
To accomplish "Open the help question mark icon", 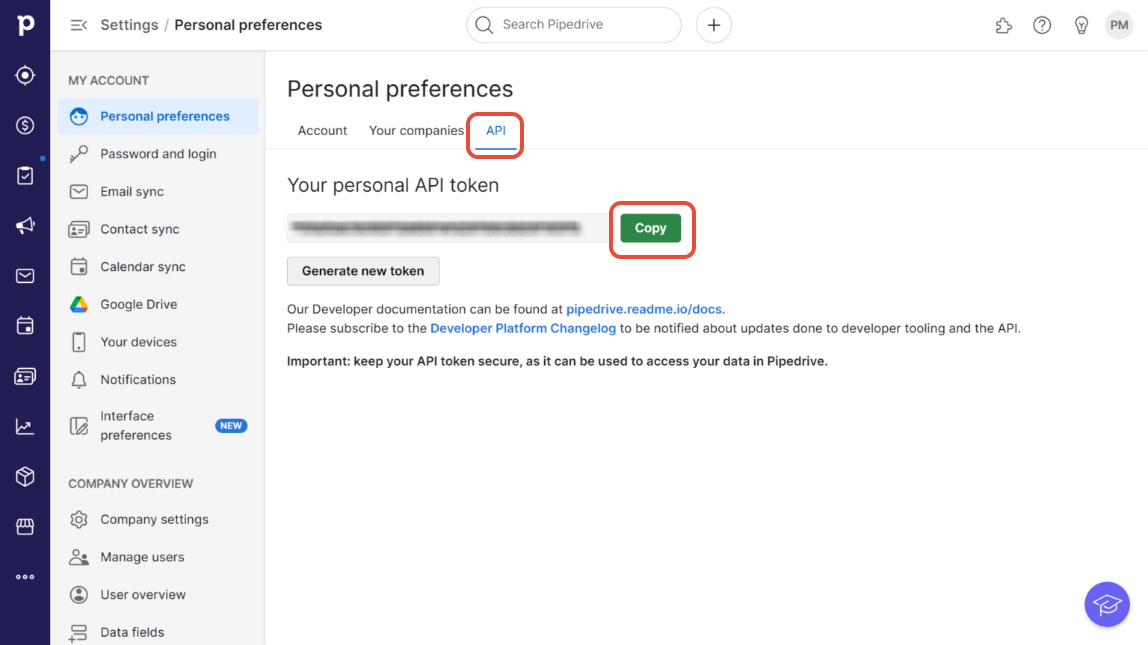I will click(1042, 25).
